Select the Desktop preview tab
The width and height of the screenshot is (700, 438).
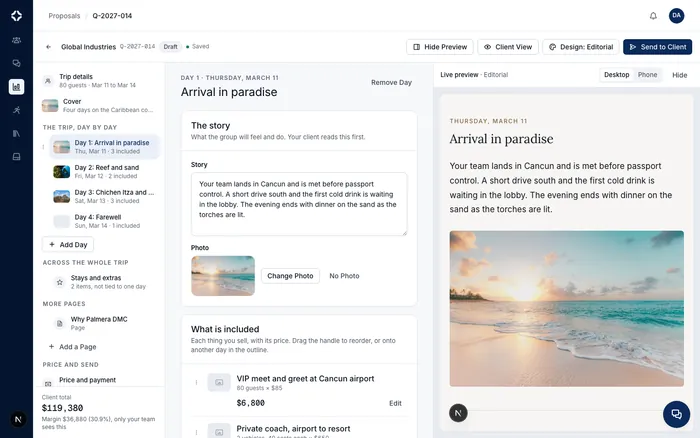[616, 75]
